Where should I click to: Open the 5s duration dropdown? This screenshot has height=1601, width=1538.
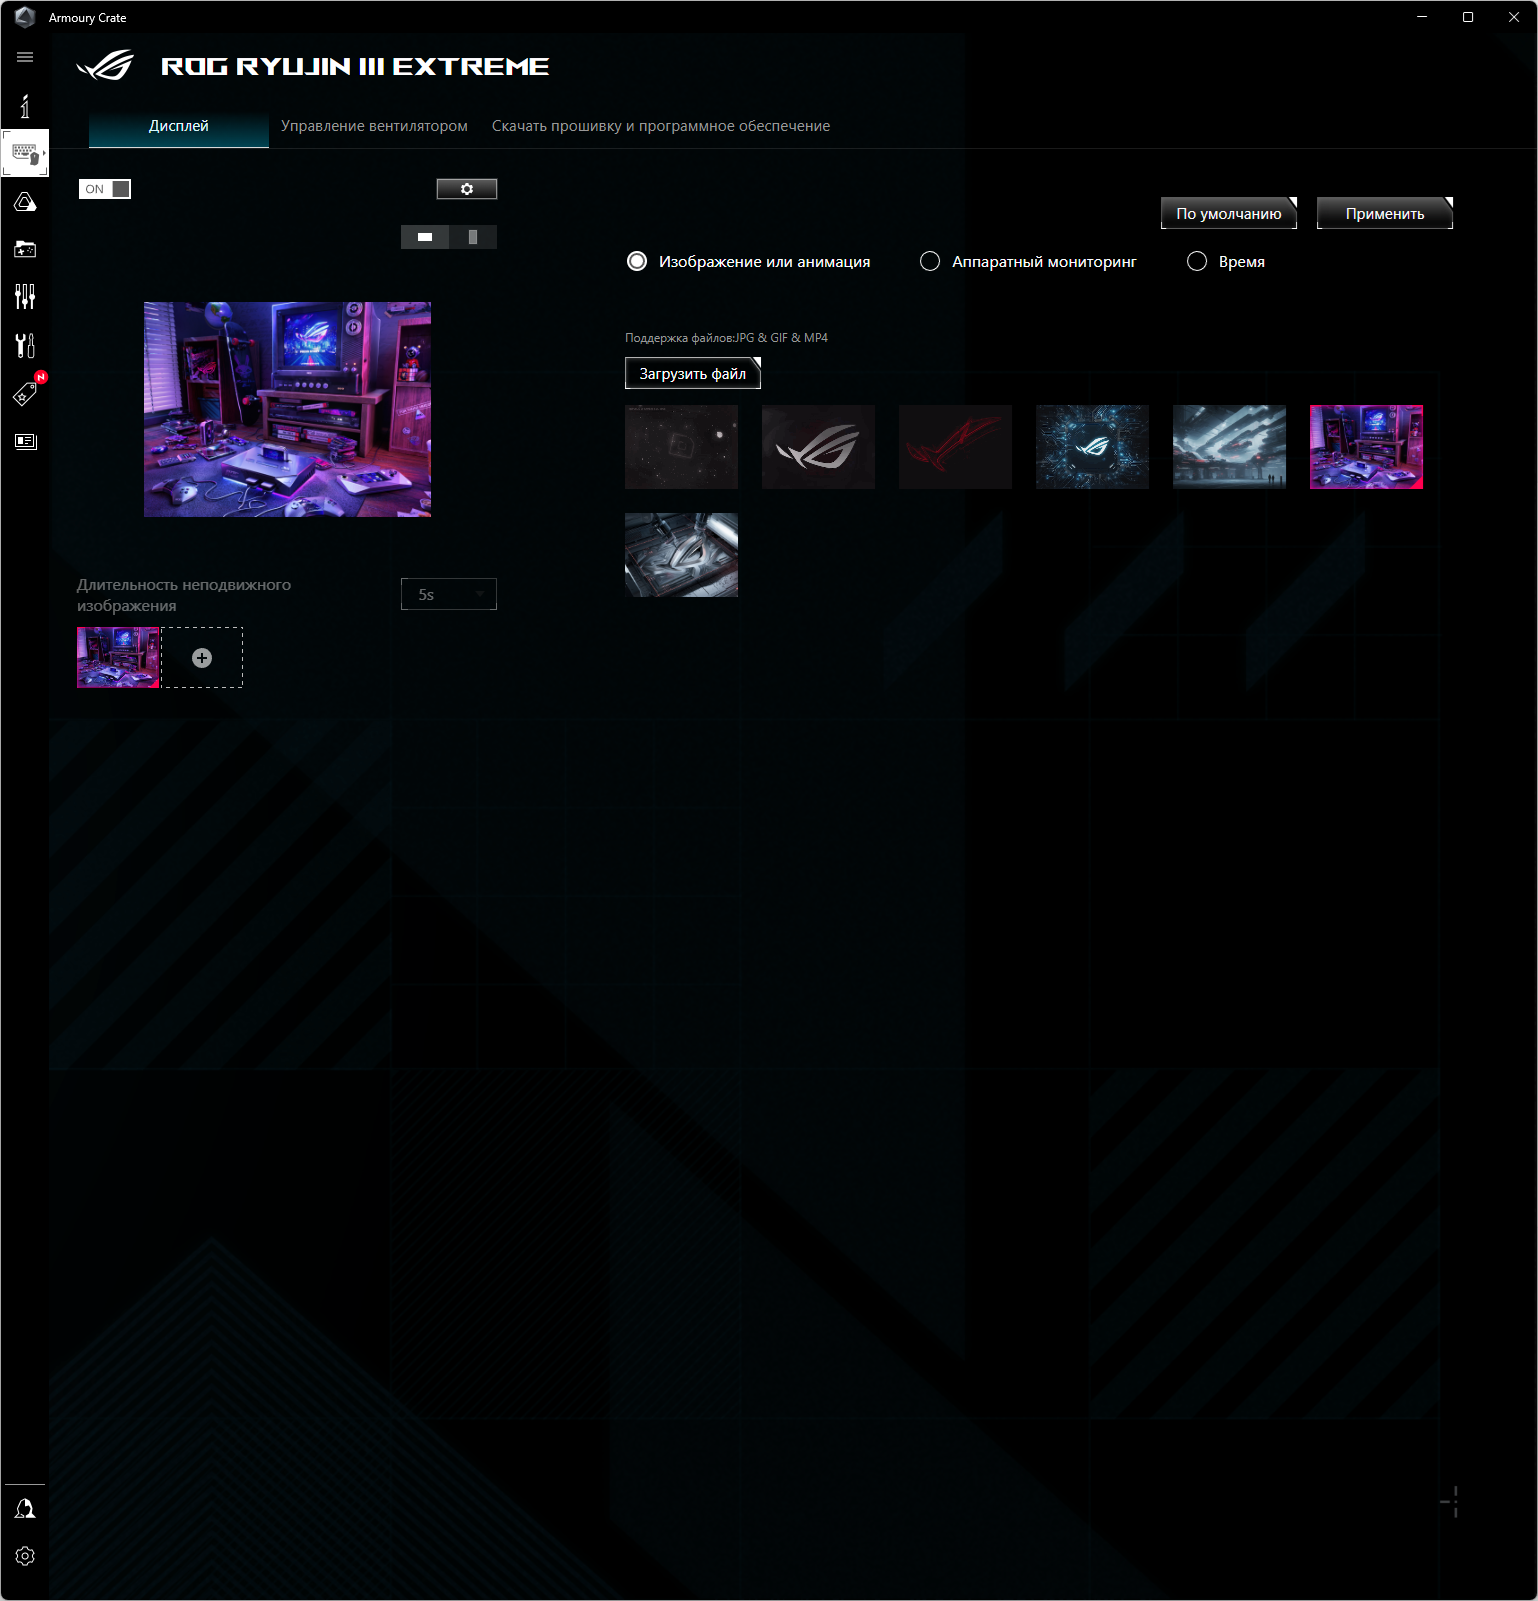[x=449, y=594]
